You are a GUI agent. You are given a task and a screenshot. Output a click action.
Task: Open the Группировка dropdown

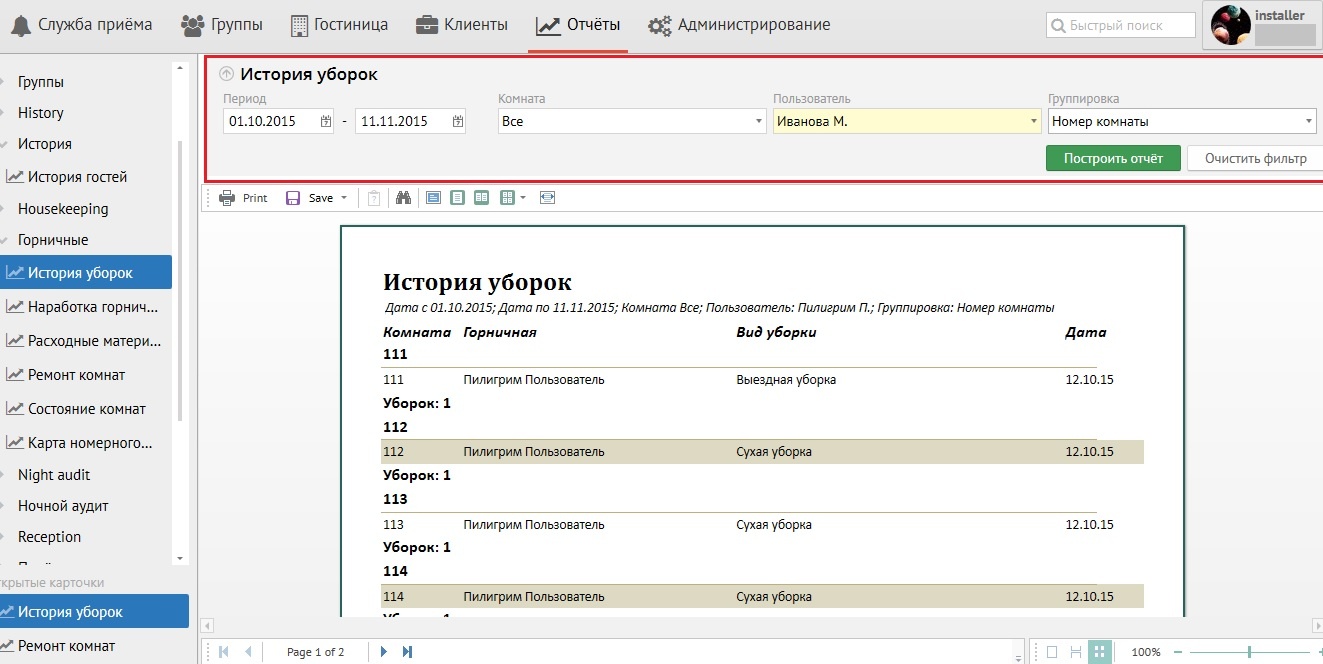(1309, 121)
